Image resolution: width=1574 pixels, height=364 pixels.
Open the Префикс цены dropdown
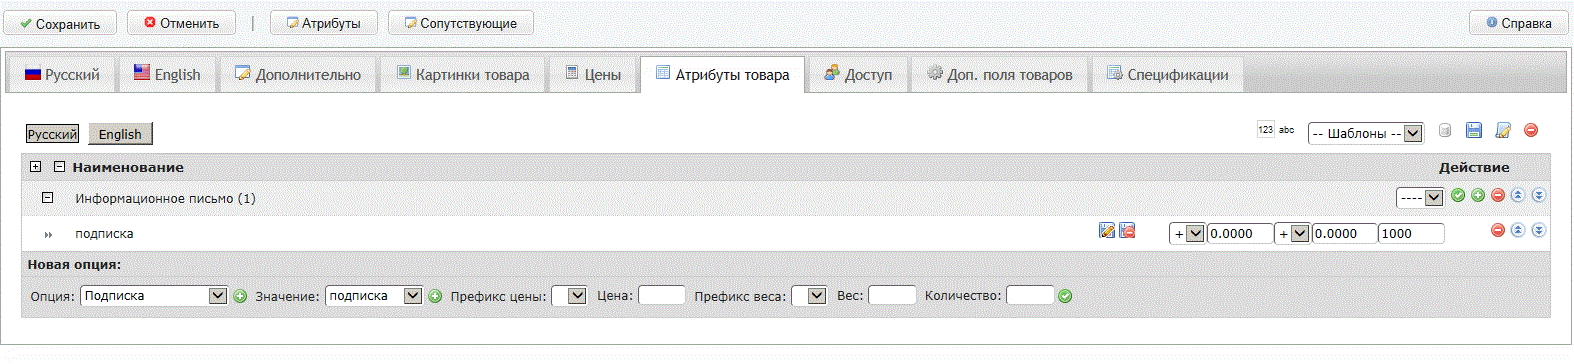[569, 296]
